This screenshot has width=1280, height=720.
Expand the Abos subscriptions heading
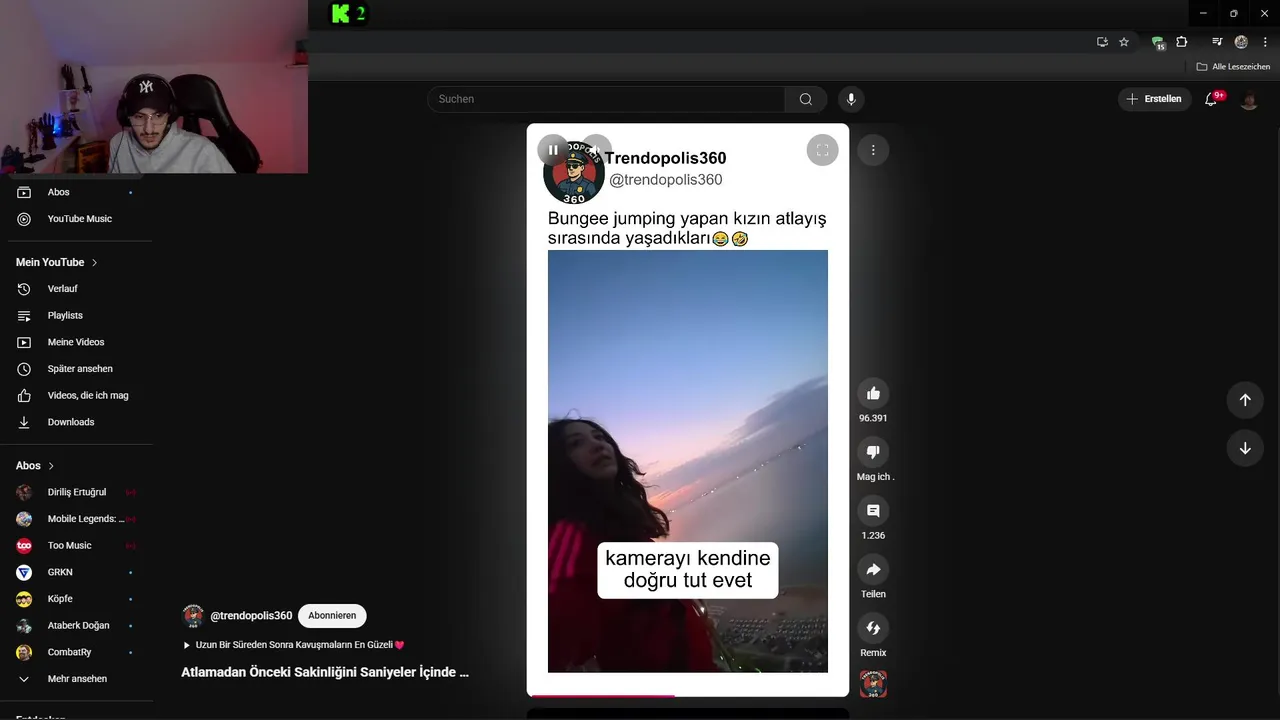point(35,466)
